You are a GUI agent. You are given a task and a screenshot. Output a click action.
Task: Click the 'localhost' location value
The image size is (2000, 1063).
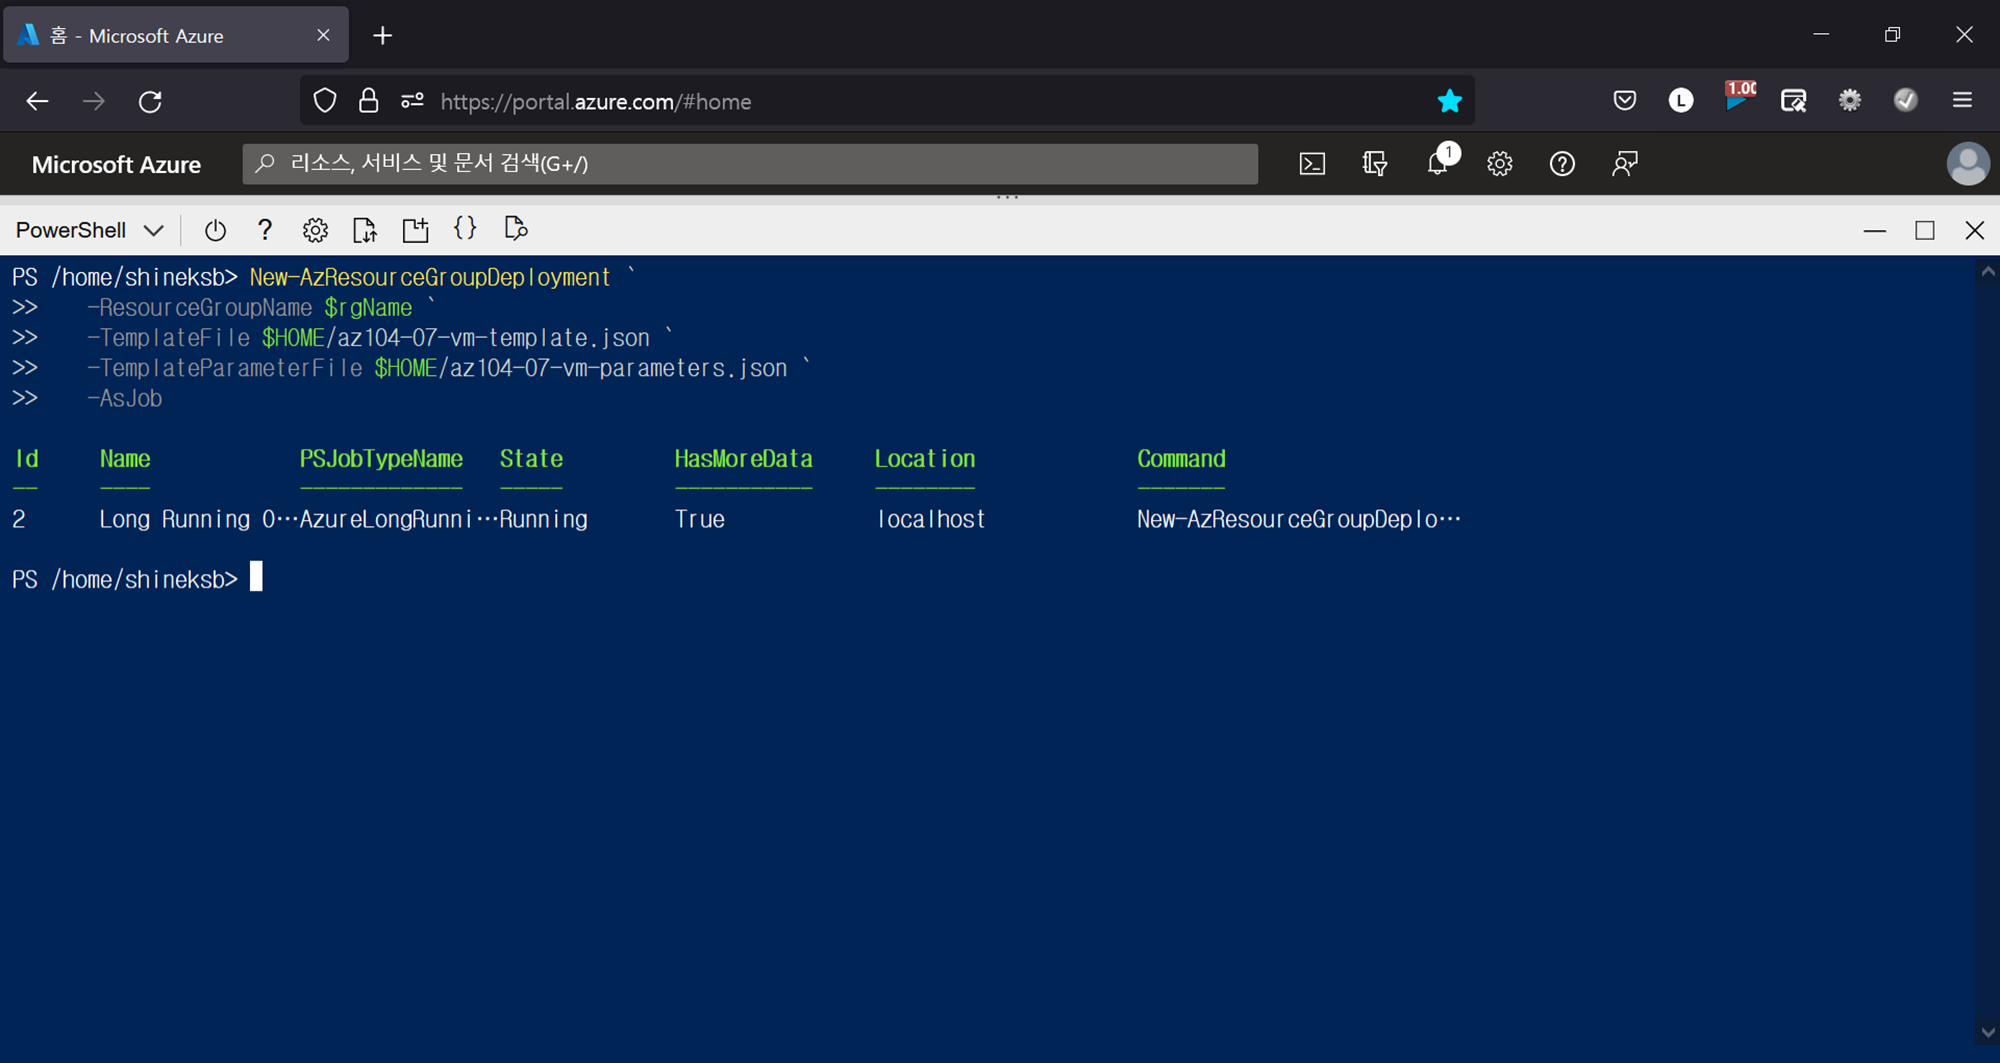931,519
